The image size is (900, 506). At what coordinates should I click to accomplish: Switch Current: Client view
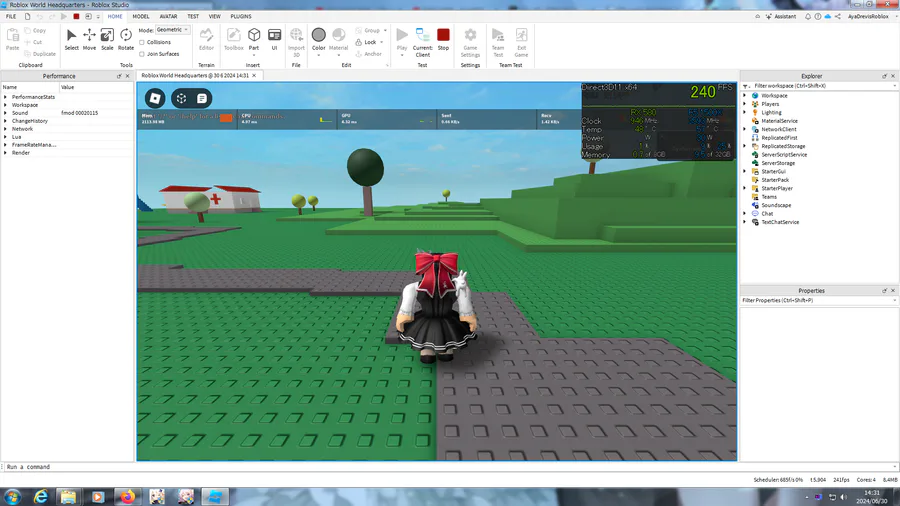tap(422, 42)
